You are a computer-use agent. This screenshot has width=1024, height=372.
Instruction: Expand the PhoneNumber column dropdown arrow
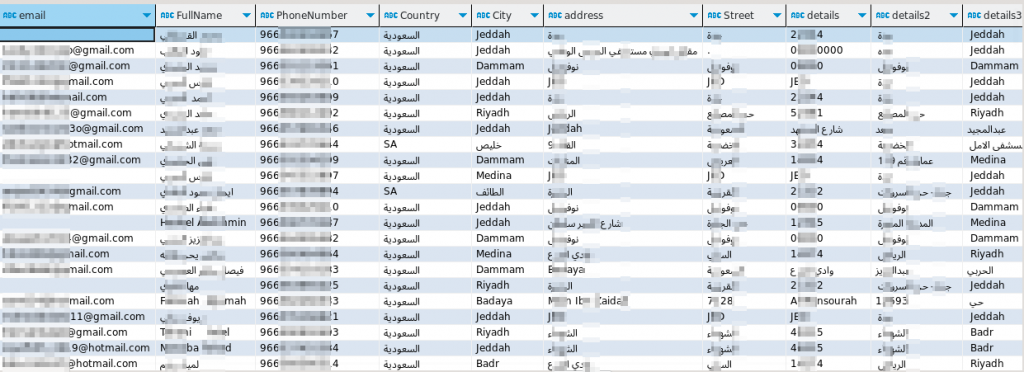[370, 15]
